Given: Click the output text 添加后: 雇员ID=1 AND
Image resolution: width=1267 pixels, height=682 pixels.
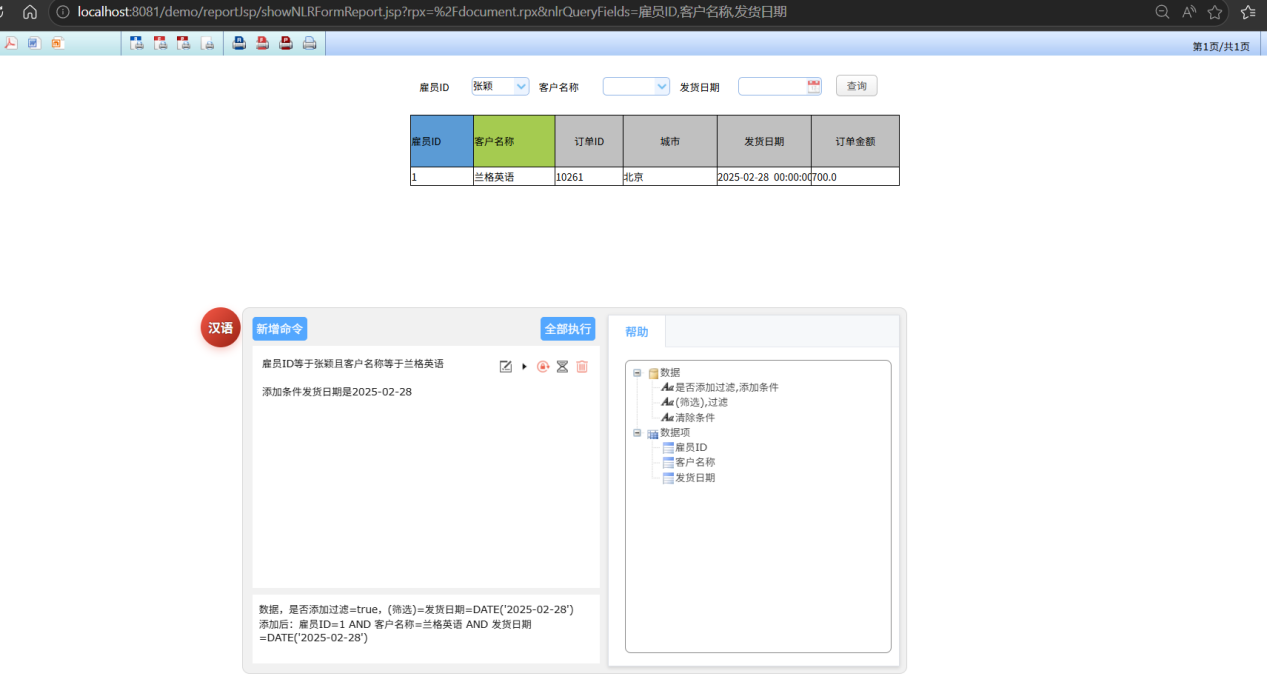Looking at the screenshot, I should [395, 630].
